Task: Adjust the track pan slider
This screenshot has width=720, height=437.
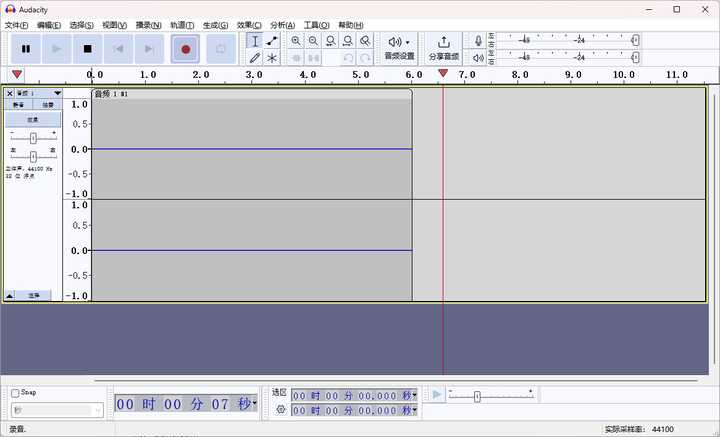Action: (x=33, y=157)
